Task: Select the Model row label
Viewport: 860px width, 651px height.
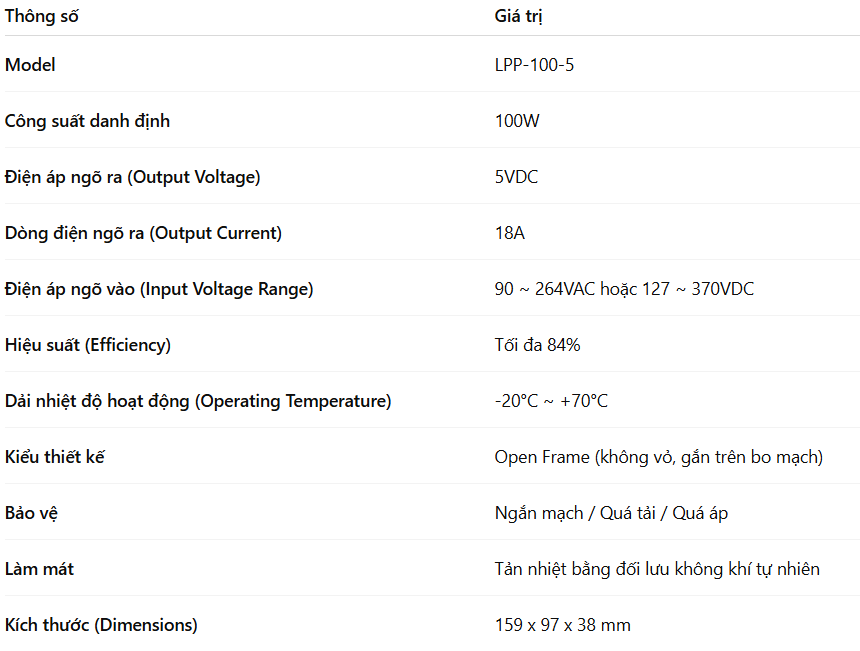Action: [31, 65]
